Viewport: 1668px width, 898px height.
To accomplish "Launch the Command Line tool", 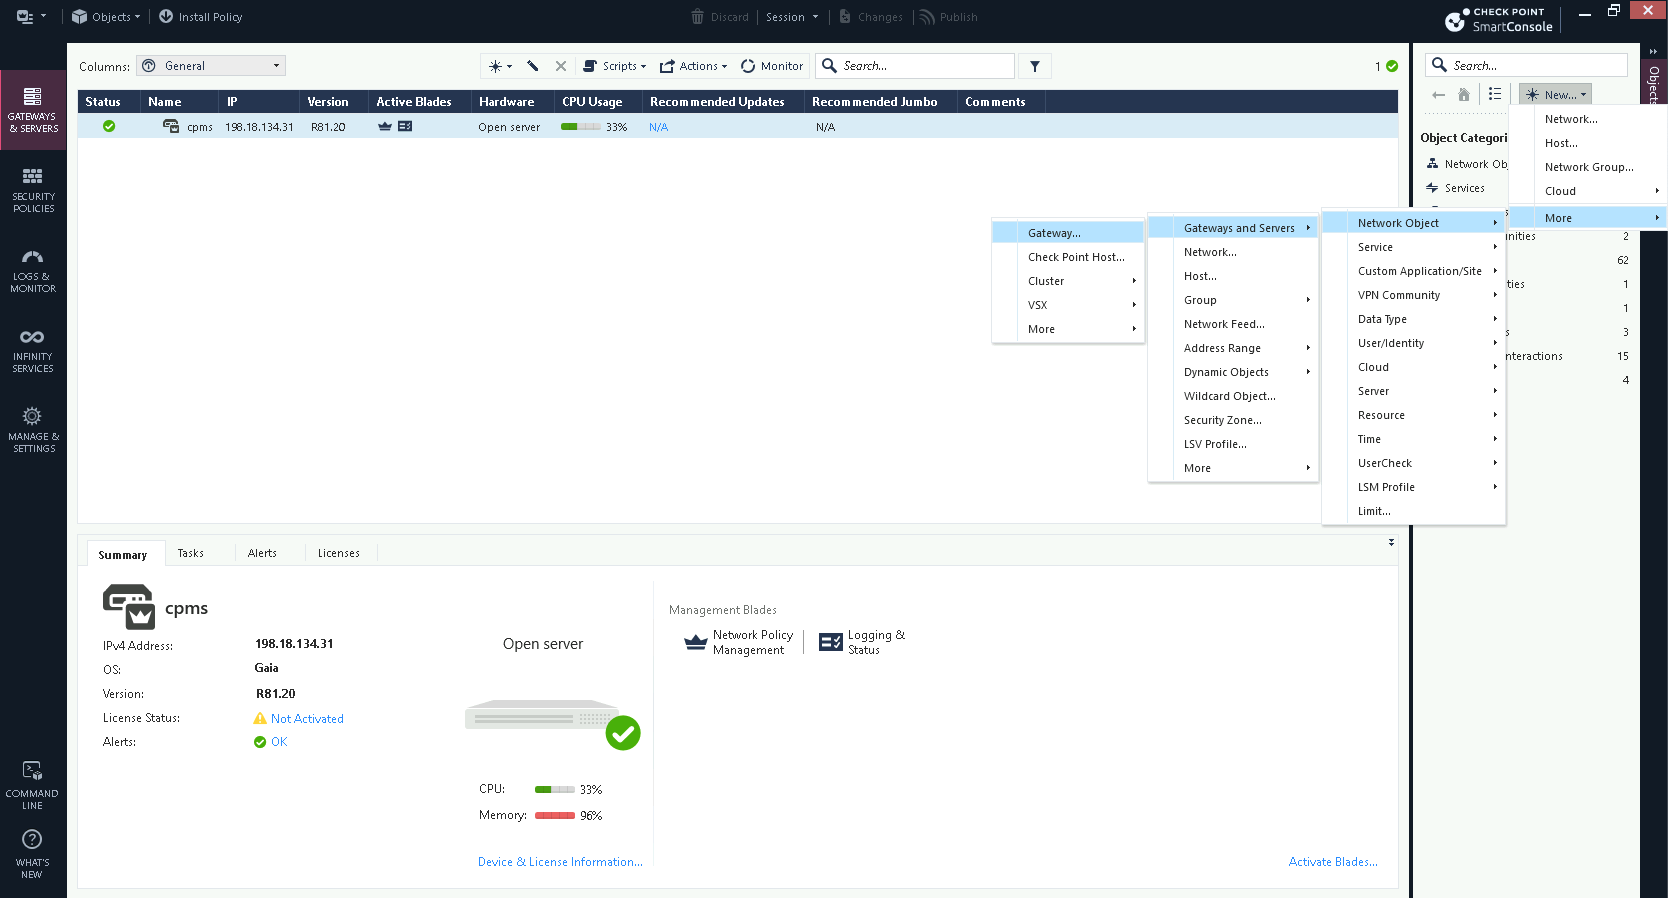I will (33, 785).
